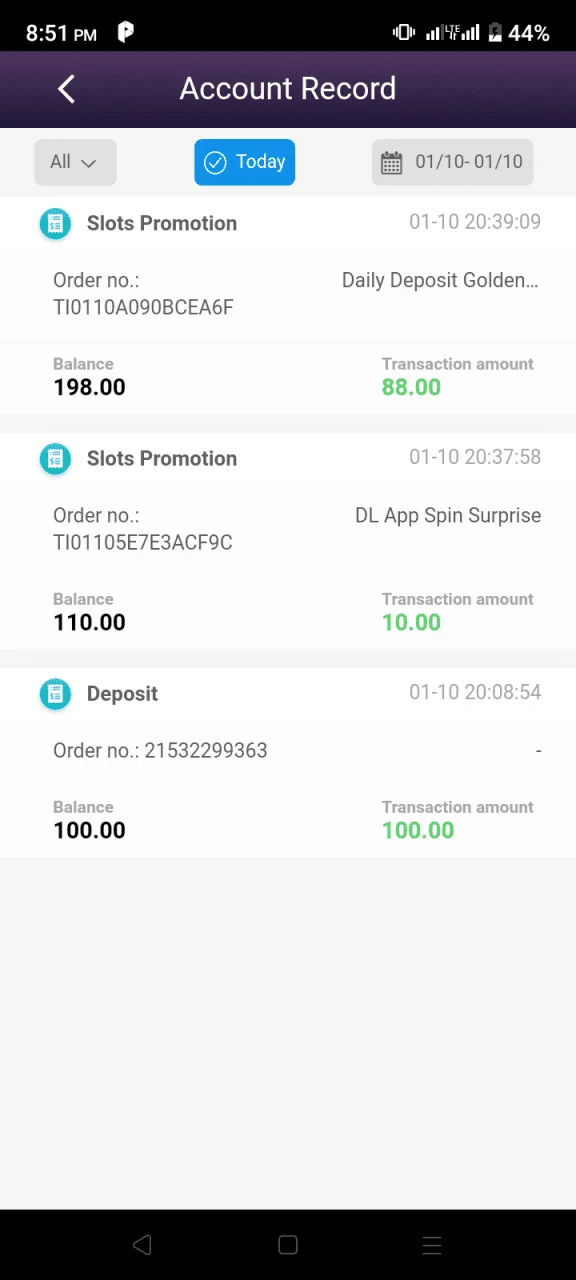The image size is (576, 1280).
Task: Tap the Android home navigation button
Action: (x=288, y=1245)
